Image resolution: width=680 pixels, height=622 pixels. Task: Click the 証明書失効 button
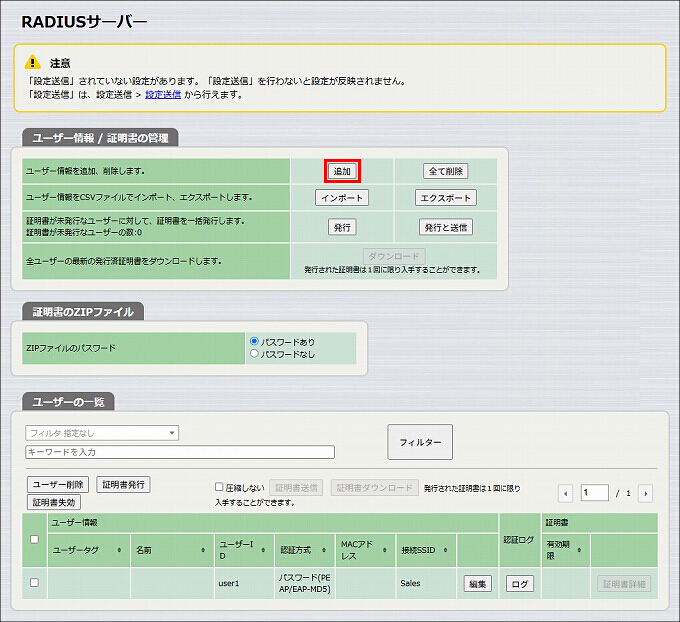pos(54,502)
